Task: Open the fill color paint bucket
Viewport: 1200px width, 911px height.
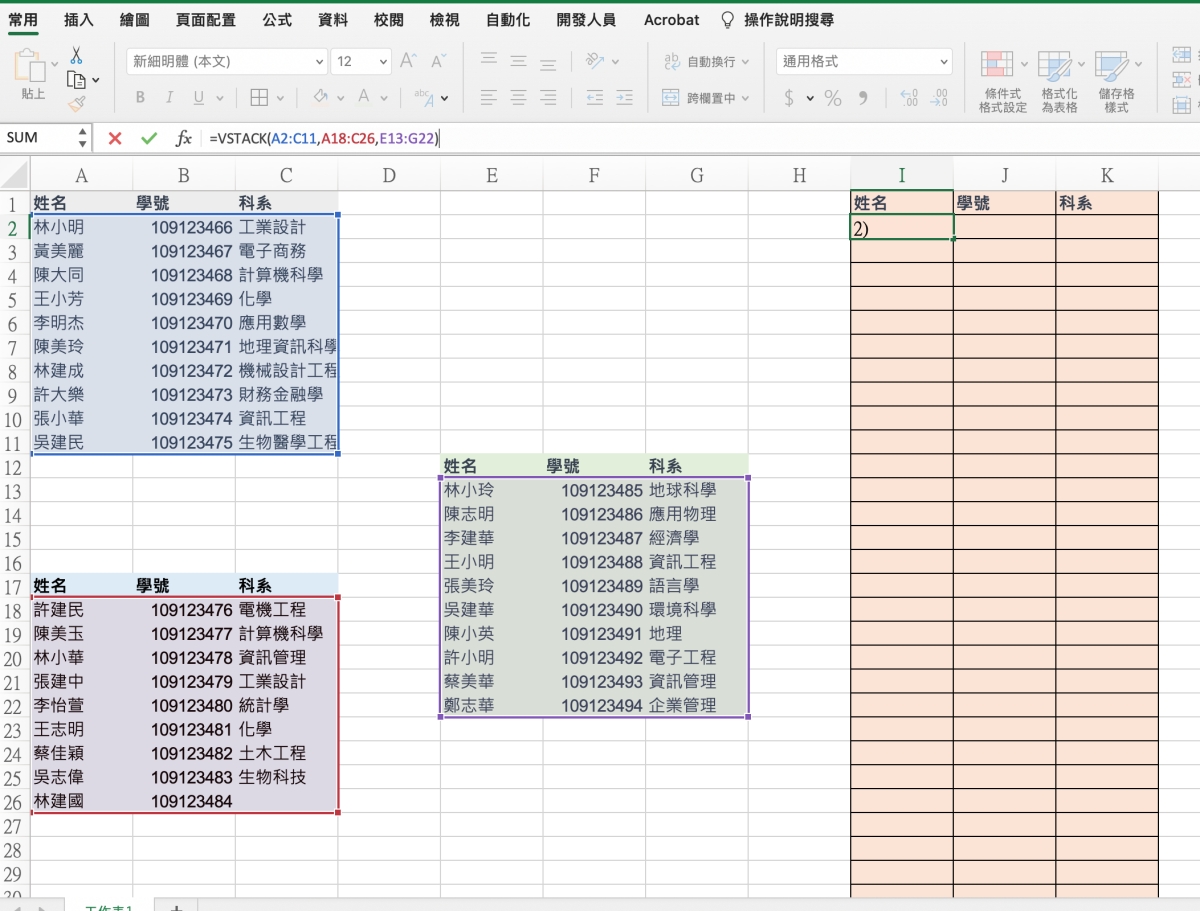Action: 320,97
